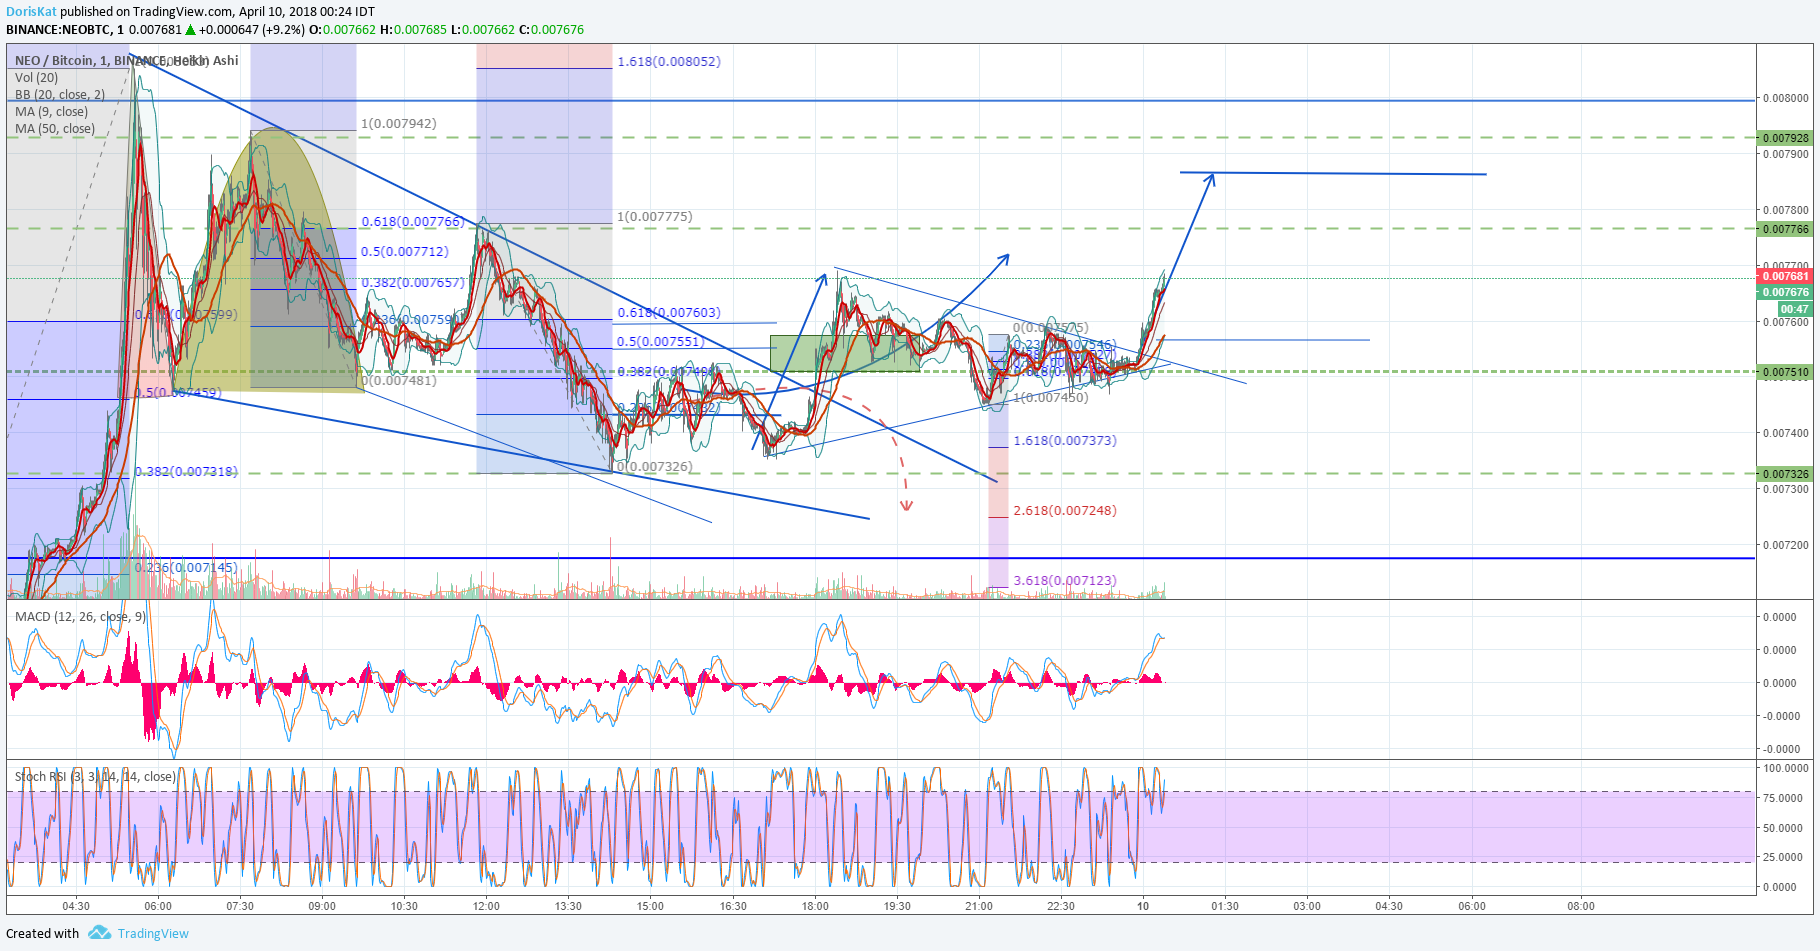The image size is (1820, 951).
Task: Click the green 0.007766 price axis tag
Action: 1785,229
